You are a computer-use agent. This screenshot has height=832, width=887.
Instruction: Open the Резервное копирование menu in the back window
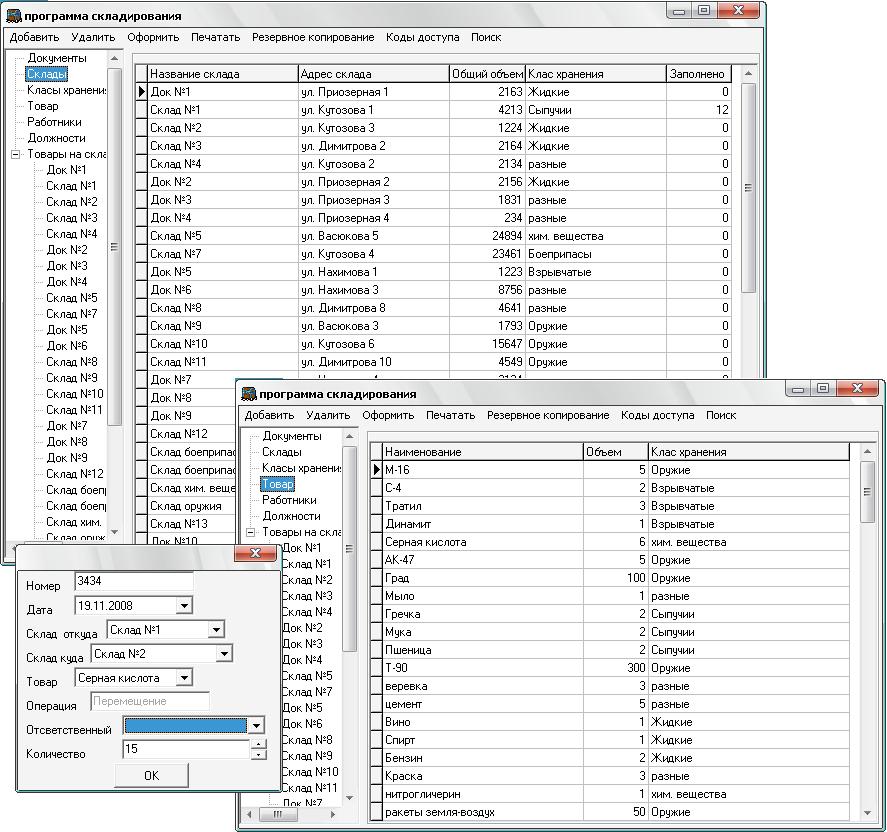pyautogui.click(x=313, y=37)
